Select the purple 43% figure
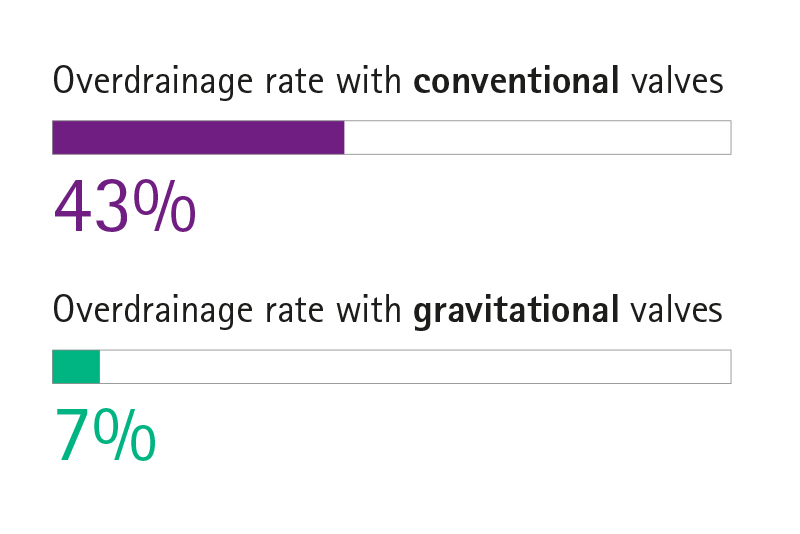 pyautogui.click(x=125, y=206)
